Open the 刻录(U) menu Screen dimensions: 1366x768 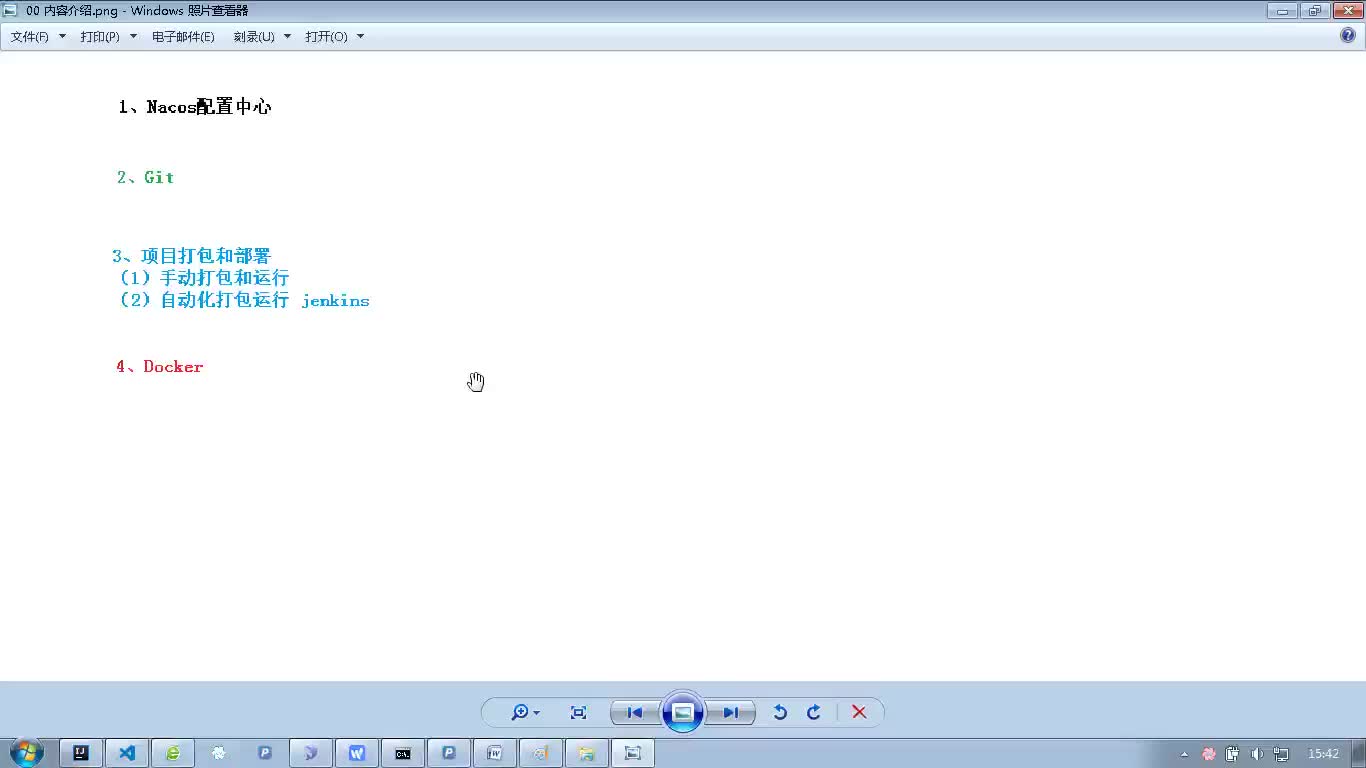(262, 36)
